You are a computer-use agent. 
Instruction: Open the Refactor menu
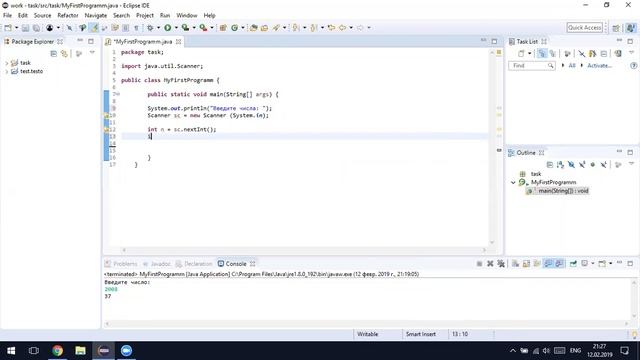68,16
